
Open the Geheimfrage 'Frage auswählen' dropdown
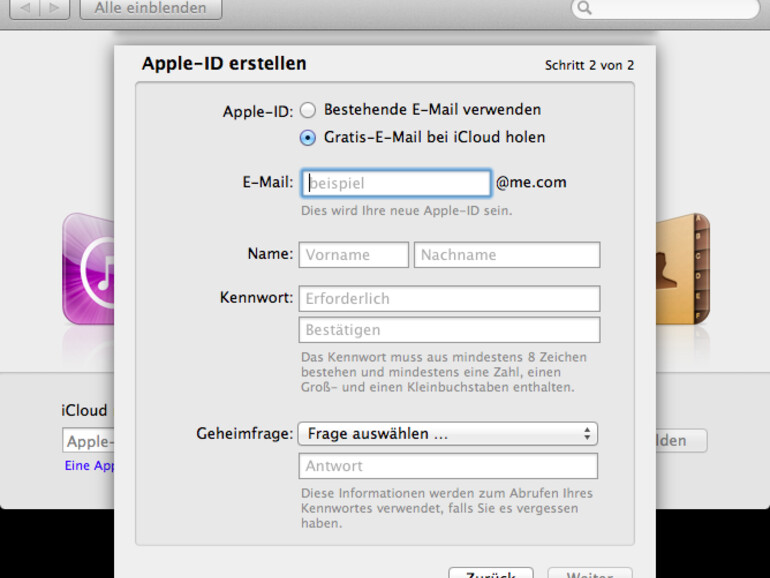448,434
